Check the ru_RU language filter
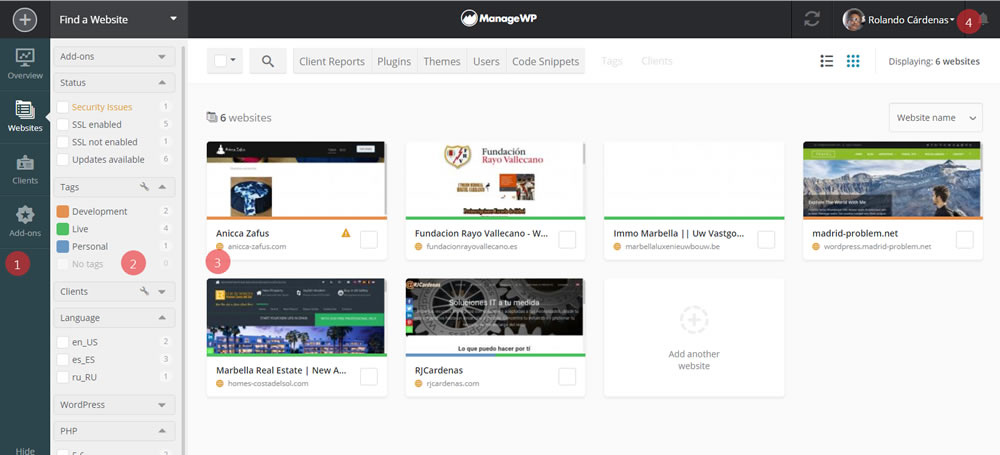Image resolution: width=1000 pixels, height=455 pixels. pyautogui.click(x=62, y=377)
